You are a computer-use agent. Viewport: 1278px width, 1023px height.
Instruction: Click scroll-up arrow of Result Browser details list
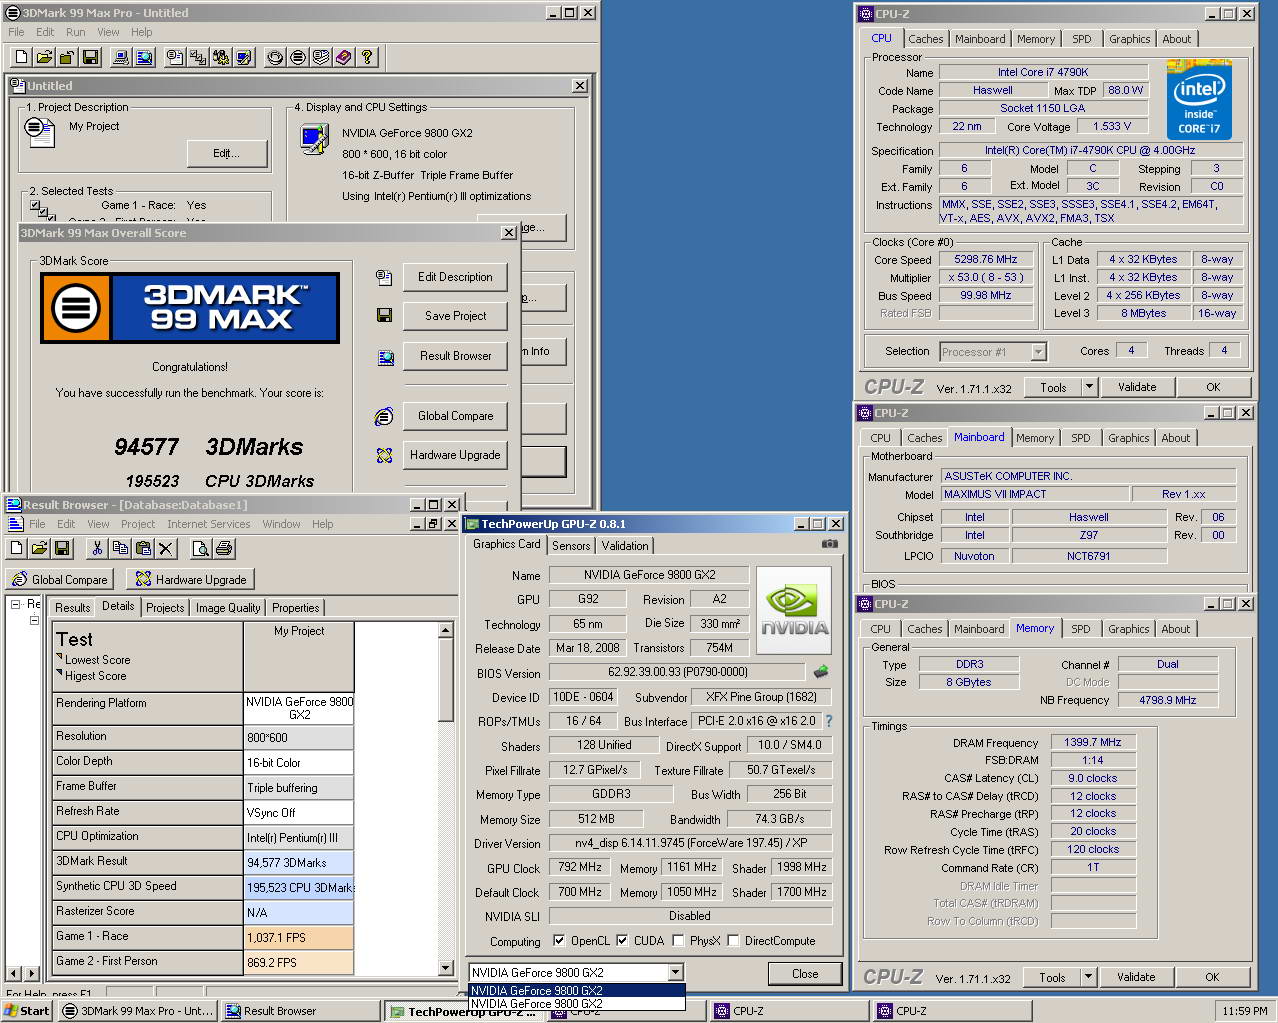(446, 631)
